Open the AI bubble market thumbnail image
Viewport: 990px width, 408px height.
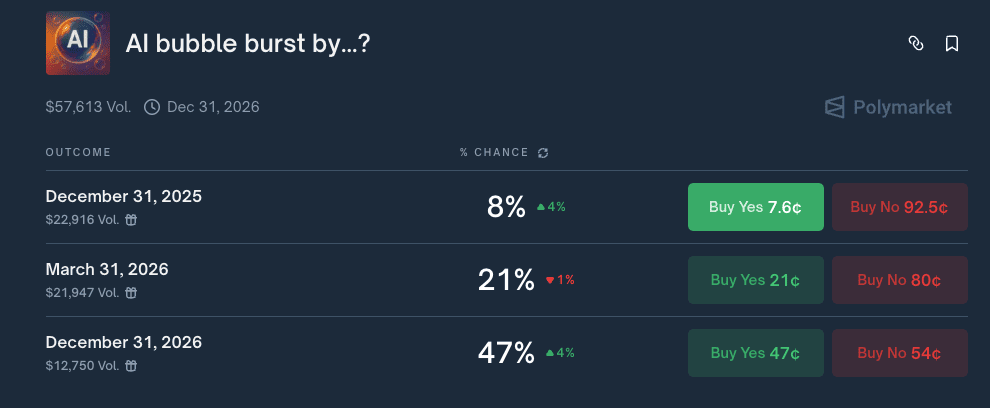[78, 43]
